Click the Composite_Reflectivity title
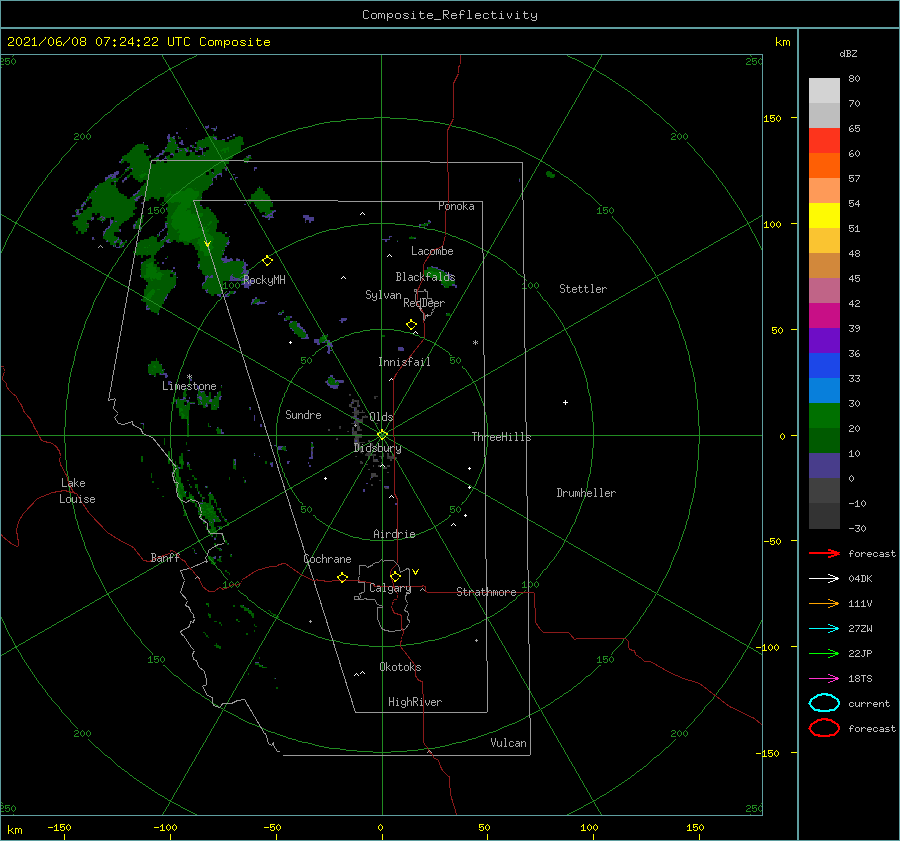 click(450, 15)
